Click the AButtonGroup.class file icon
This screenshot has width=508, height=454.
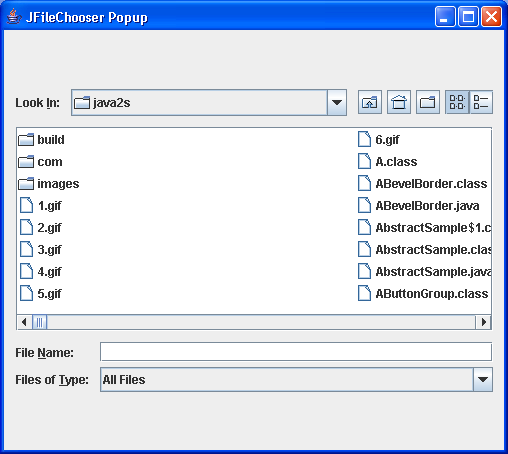coord(364,293)
